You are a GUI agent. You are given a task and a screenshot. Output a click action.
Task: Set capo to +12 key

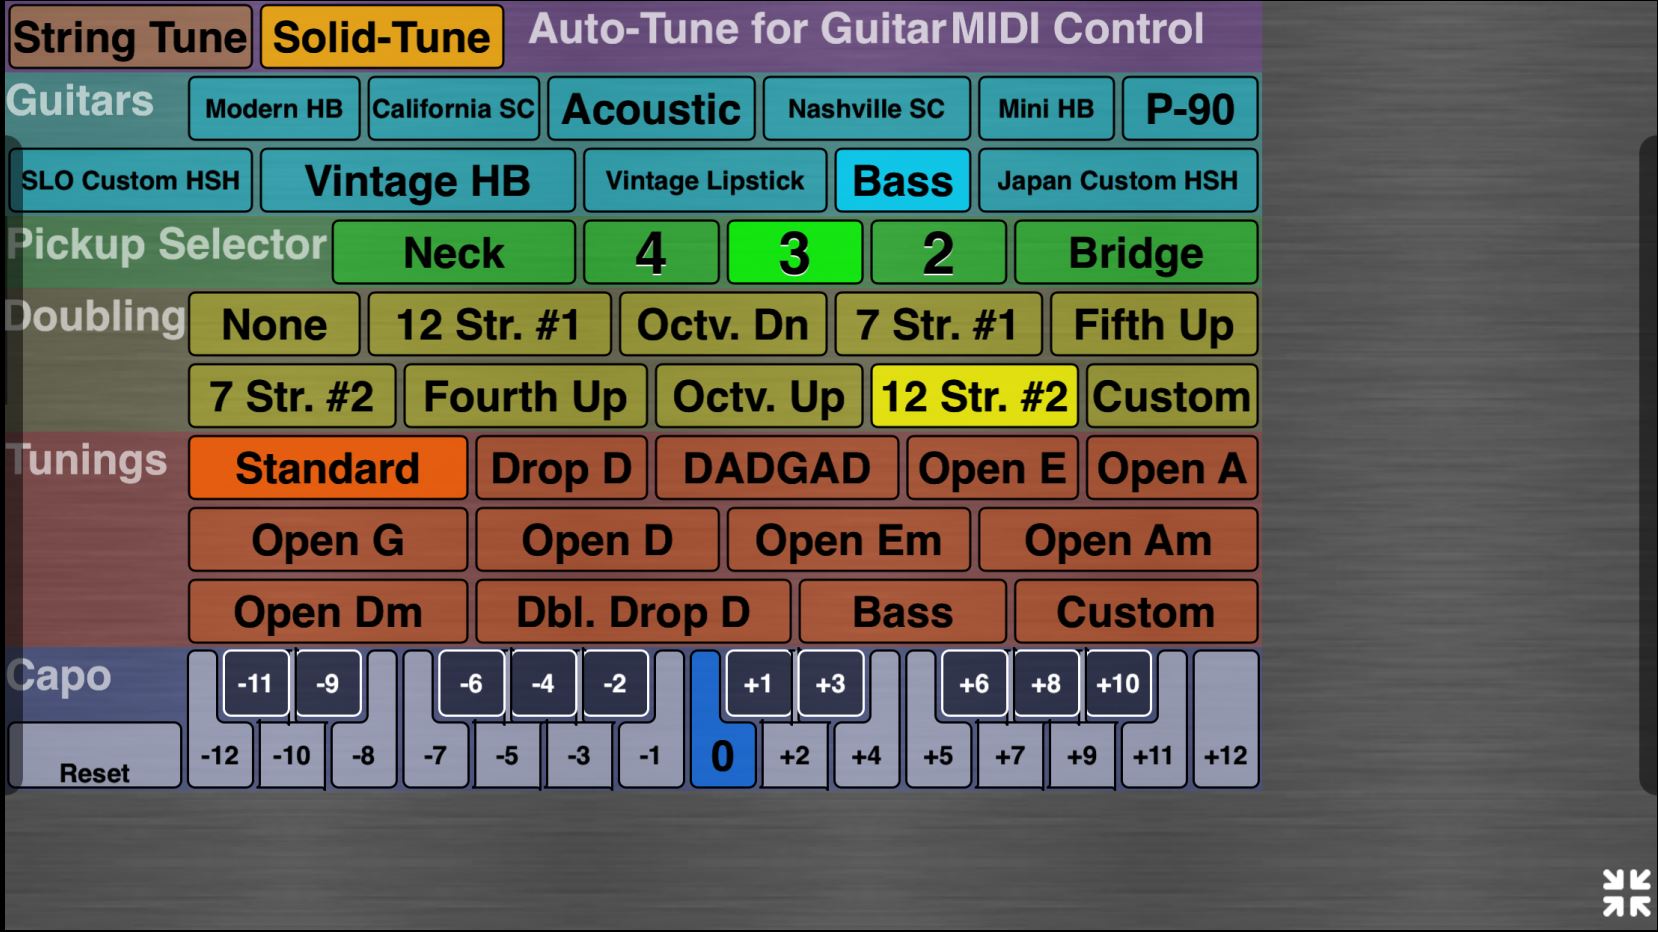pos(1226,756)
